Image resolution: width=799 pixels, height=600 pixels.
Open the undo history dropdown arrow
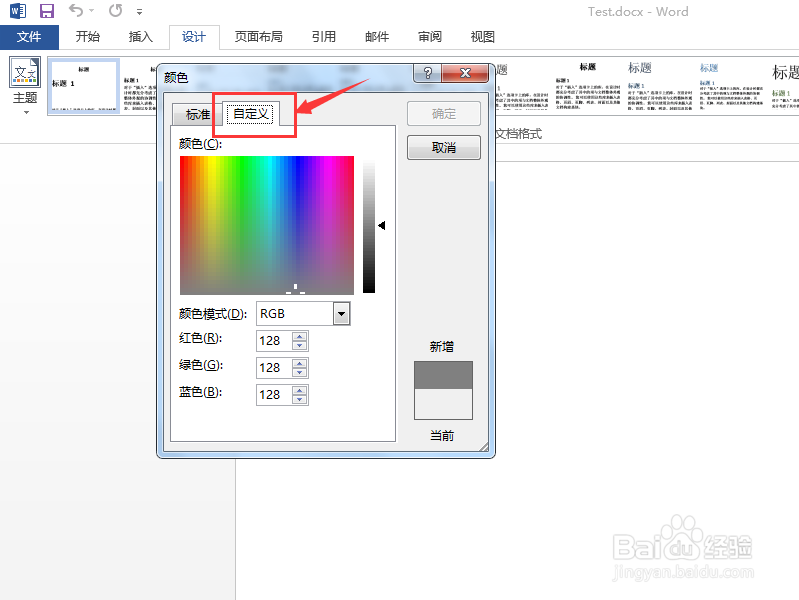click(x=92, y=11)
